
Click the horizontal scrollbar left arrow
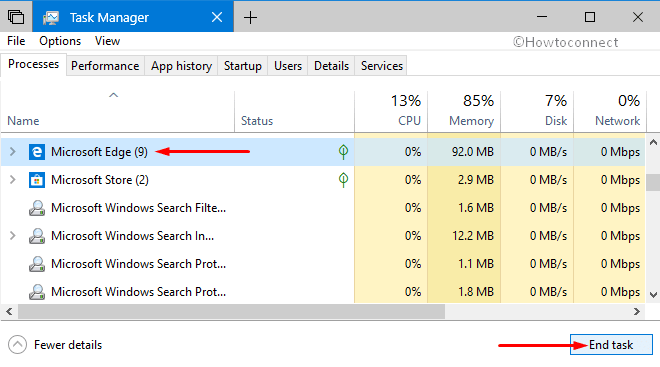9,312
